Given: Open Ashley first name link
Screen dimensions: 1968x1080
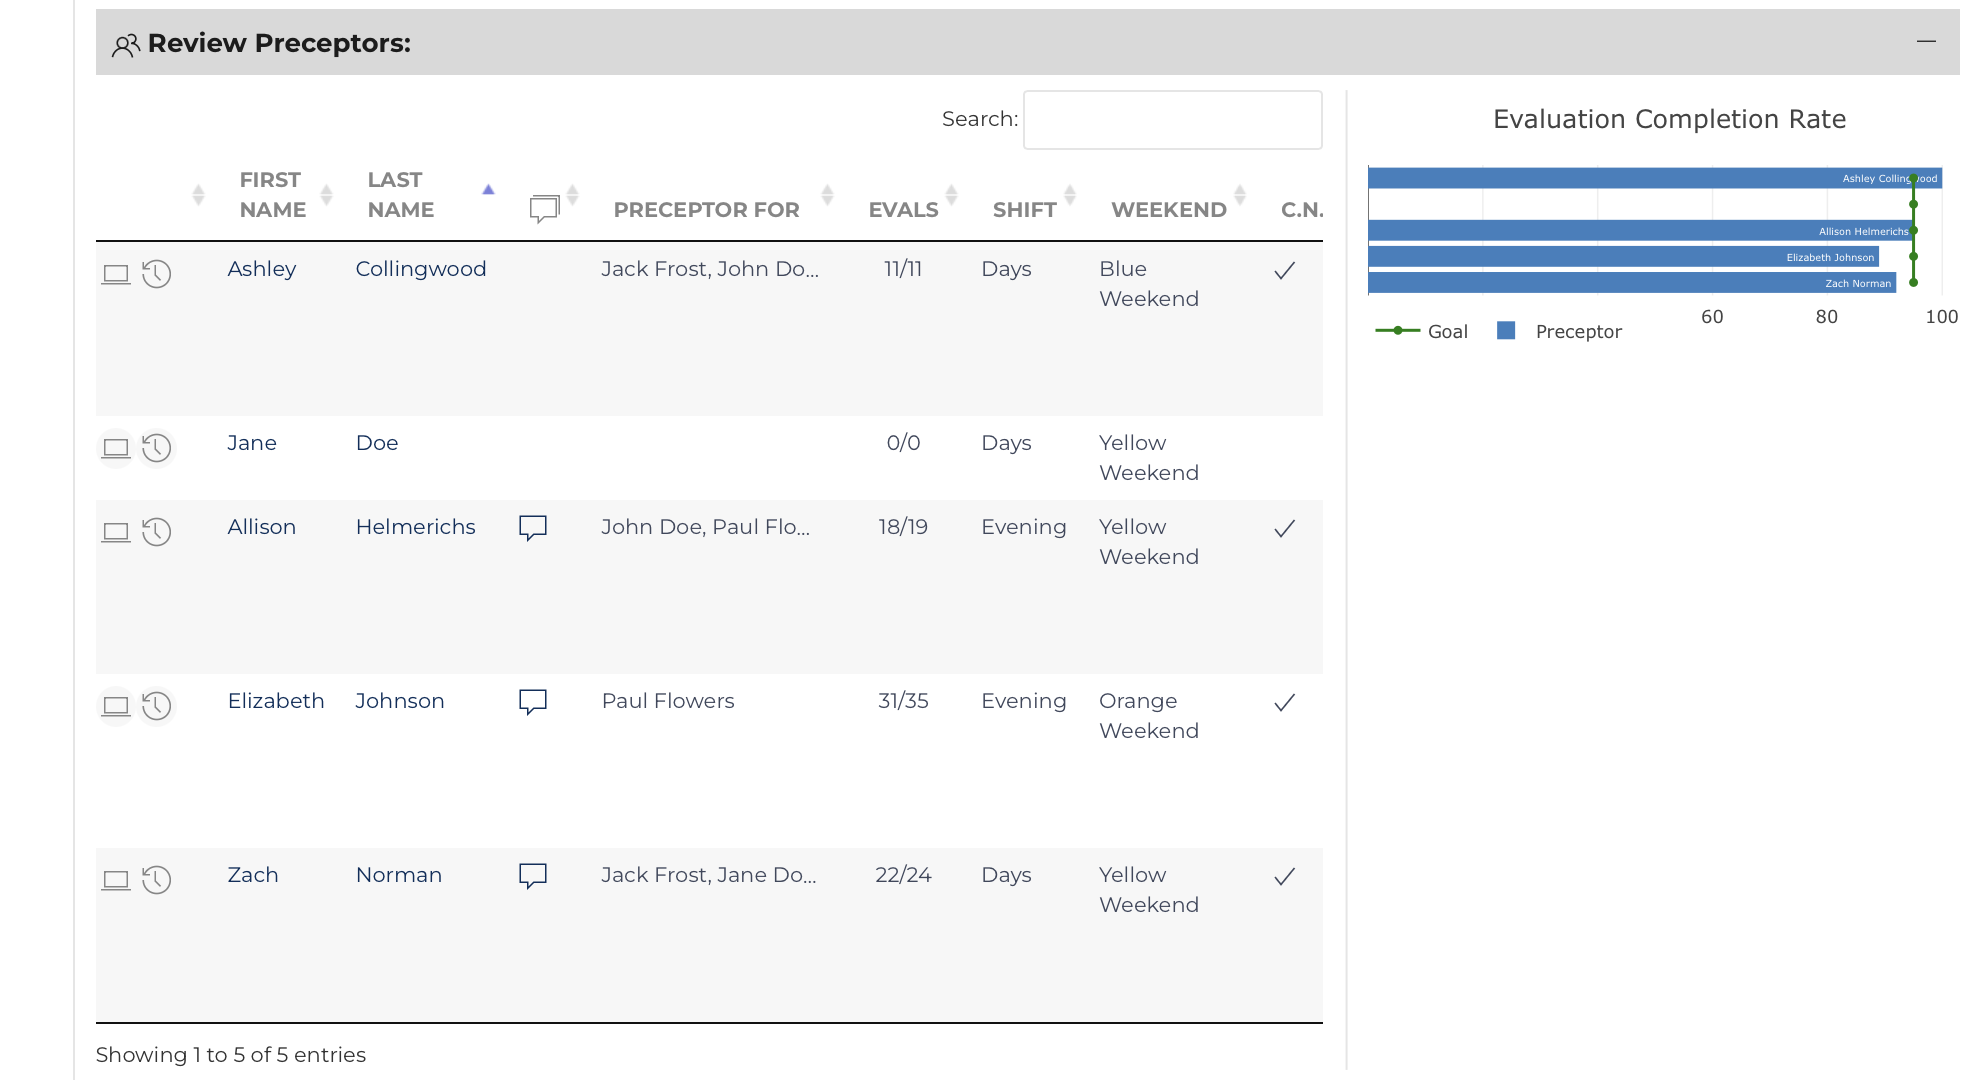Looking at the screenshot, I should (262, 269).
